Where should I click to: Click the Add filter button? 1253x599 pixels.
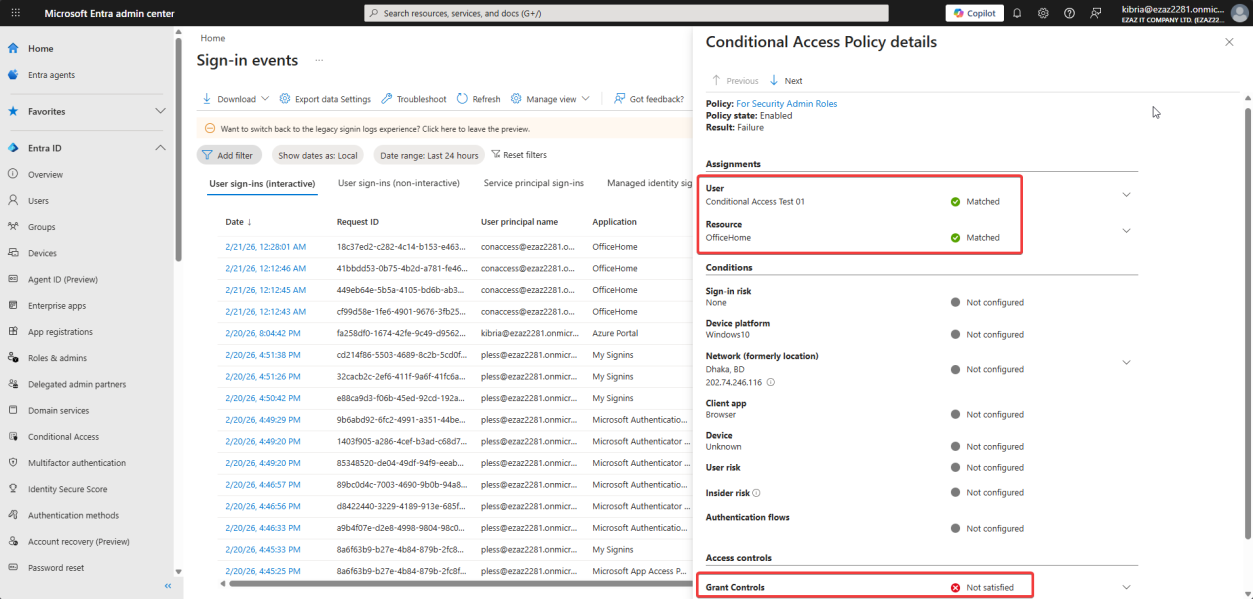tap(229, 155)
